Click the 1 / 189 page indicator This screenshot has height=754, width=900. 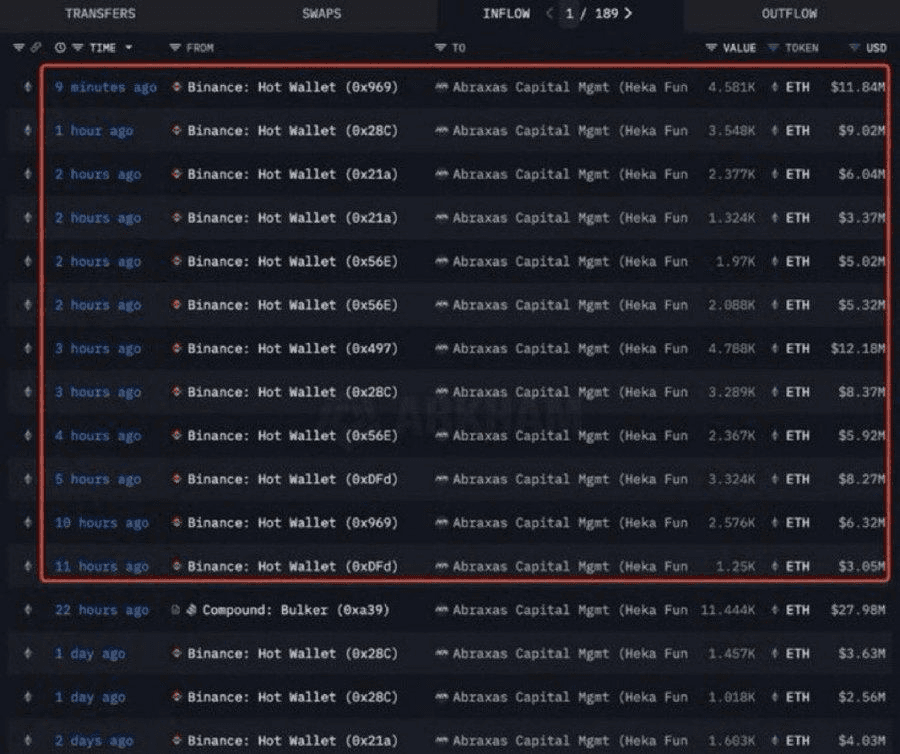tap(592, 13)
